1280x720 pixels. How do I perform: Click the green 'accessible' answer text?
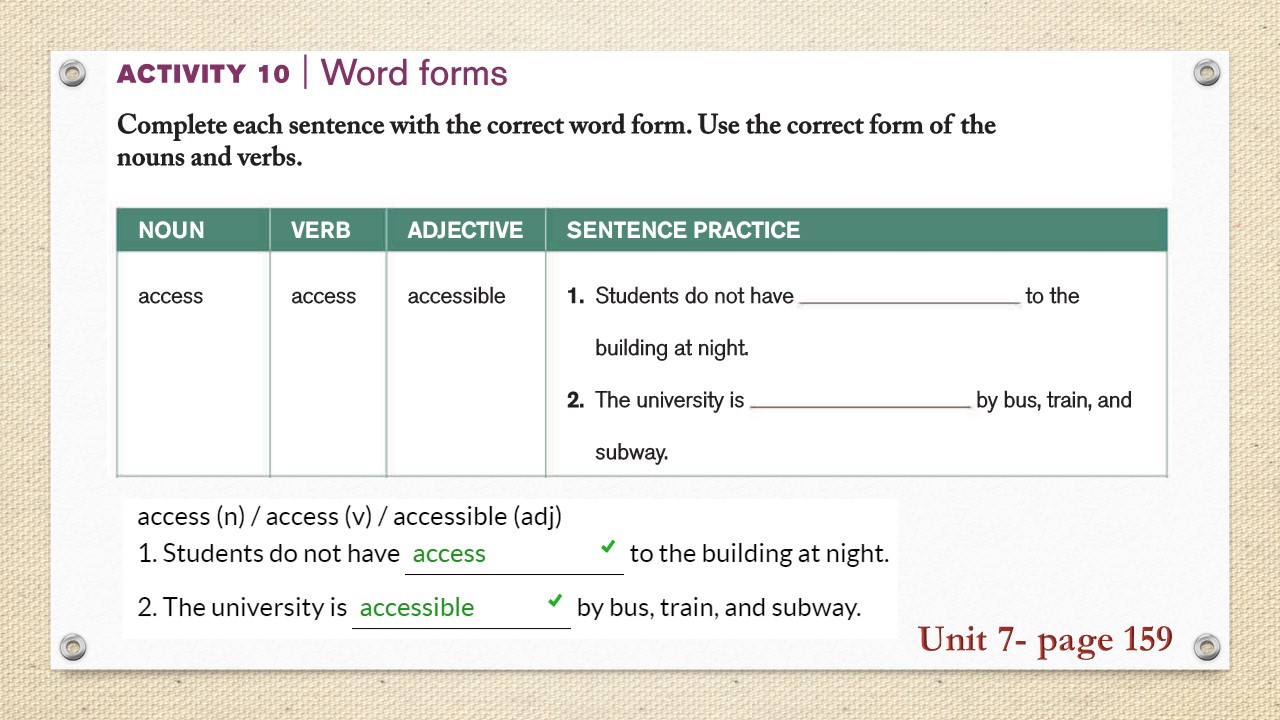pyautogui.click(x=417, y=607)
